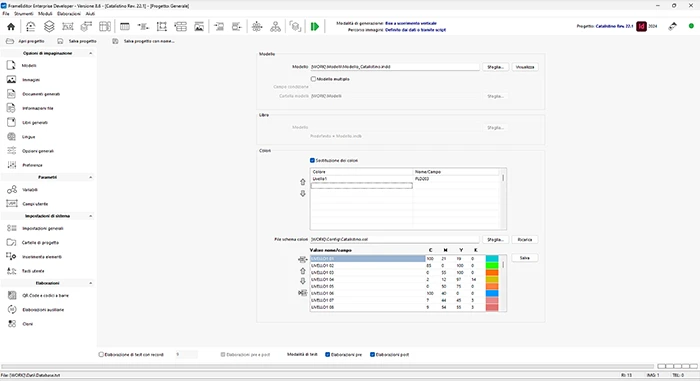Viewport: 700px width, 381px height.
Task: Toggle Elaborazioni post checkbox
Action: (x=372, y=355)
